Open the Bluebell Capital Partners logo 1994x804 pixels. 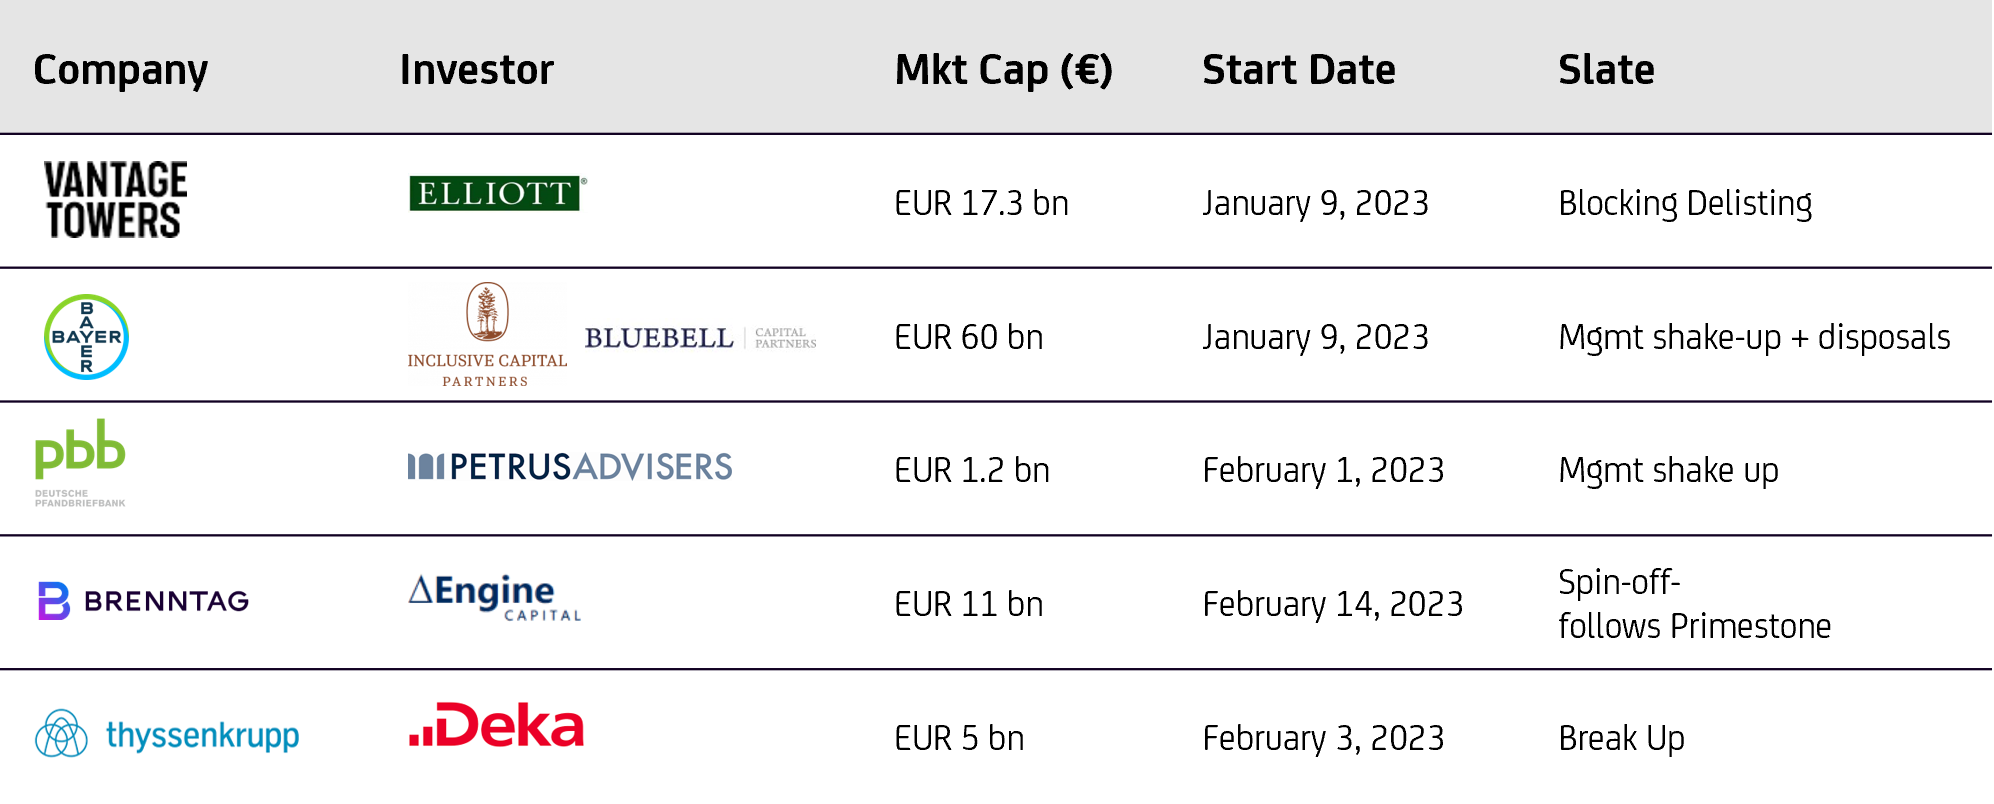[x=699, y=344]
